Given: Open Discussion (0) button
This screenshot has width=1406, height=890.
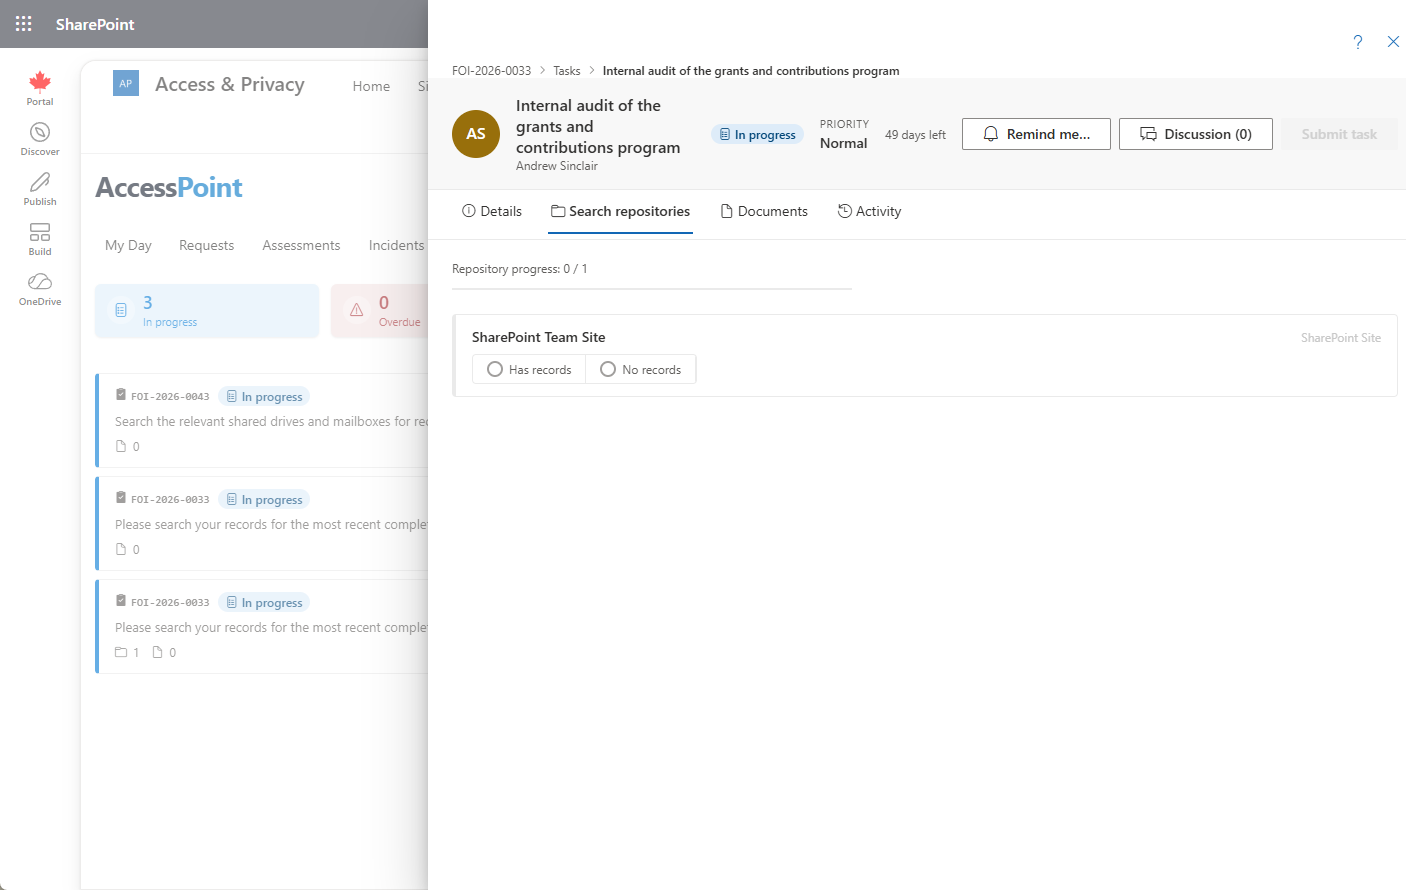Looking at the screenshot, I should [1196, 134].
